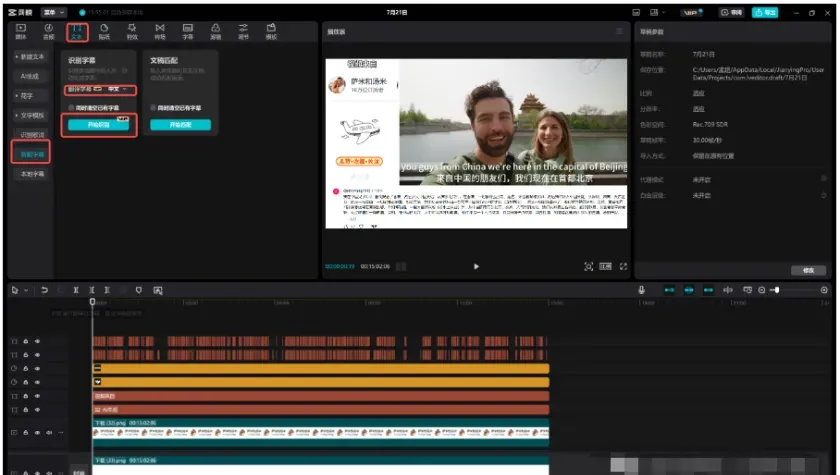
Task: Click the 导出 export button
Action: tap(764, 12)
